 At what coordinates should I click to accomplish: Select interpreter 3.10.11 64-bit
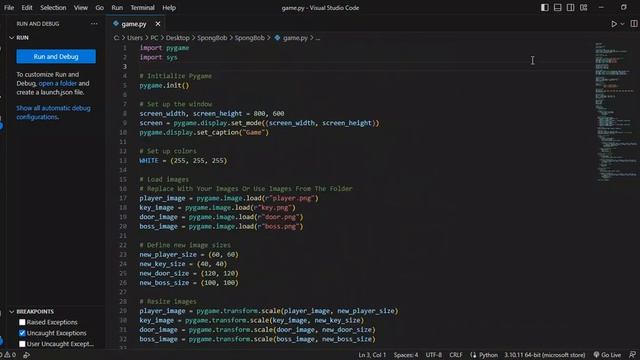click(x=544, y=355)
